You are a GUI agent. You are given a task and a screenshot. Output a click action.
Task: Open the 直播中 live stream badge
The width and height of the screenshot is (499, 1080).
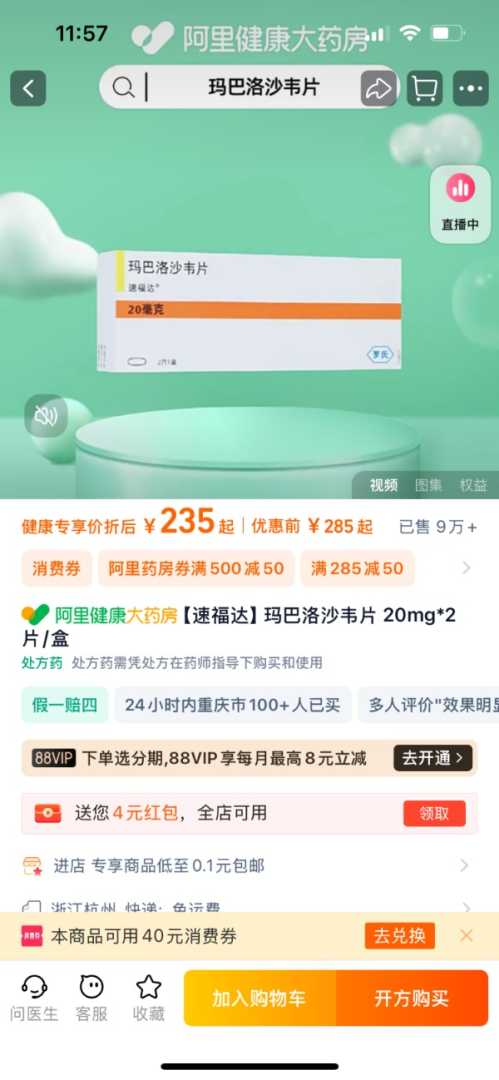coord(460,204)
